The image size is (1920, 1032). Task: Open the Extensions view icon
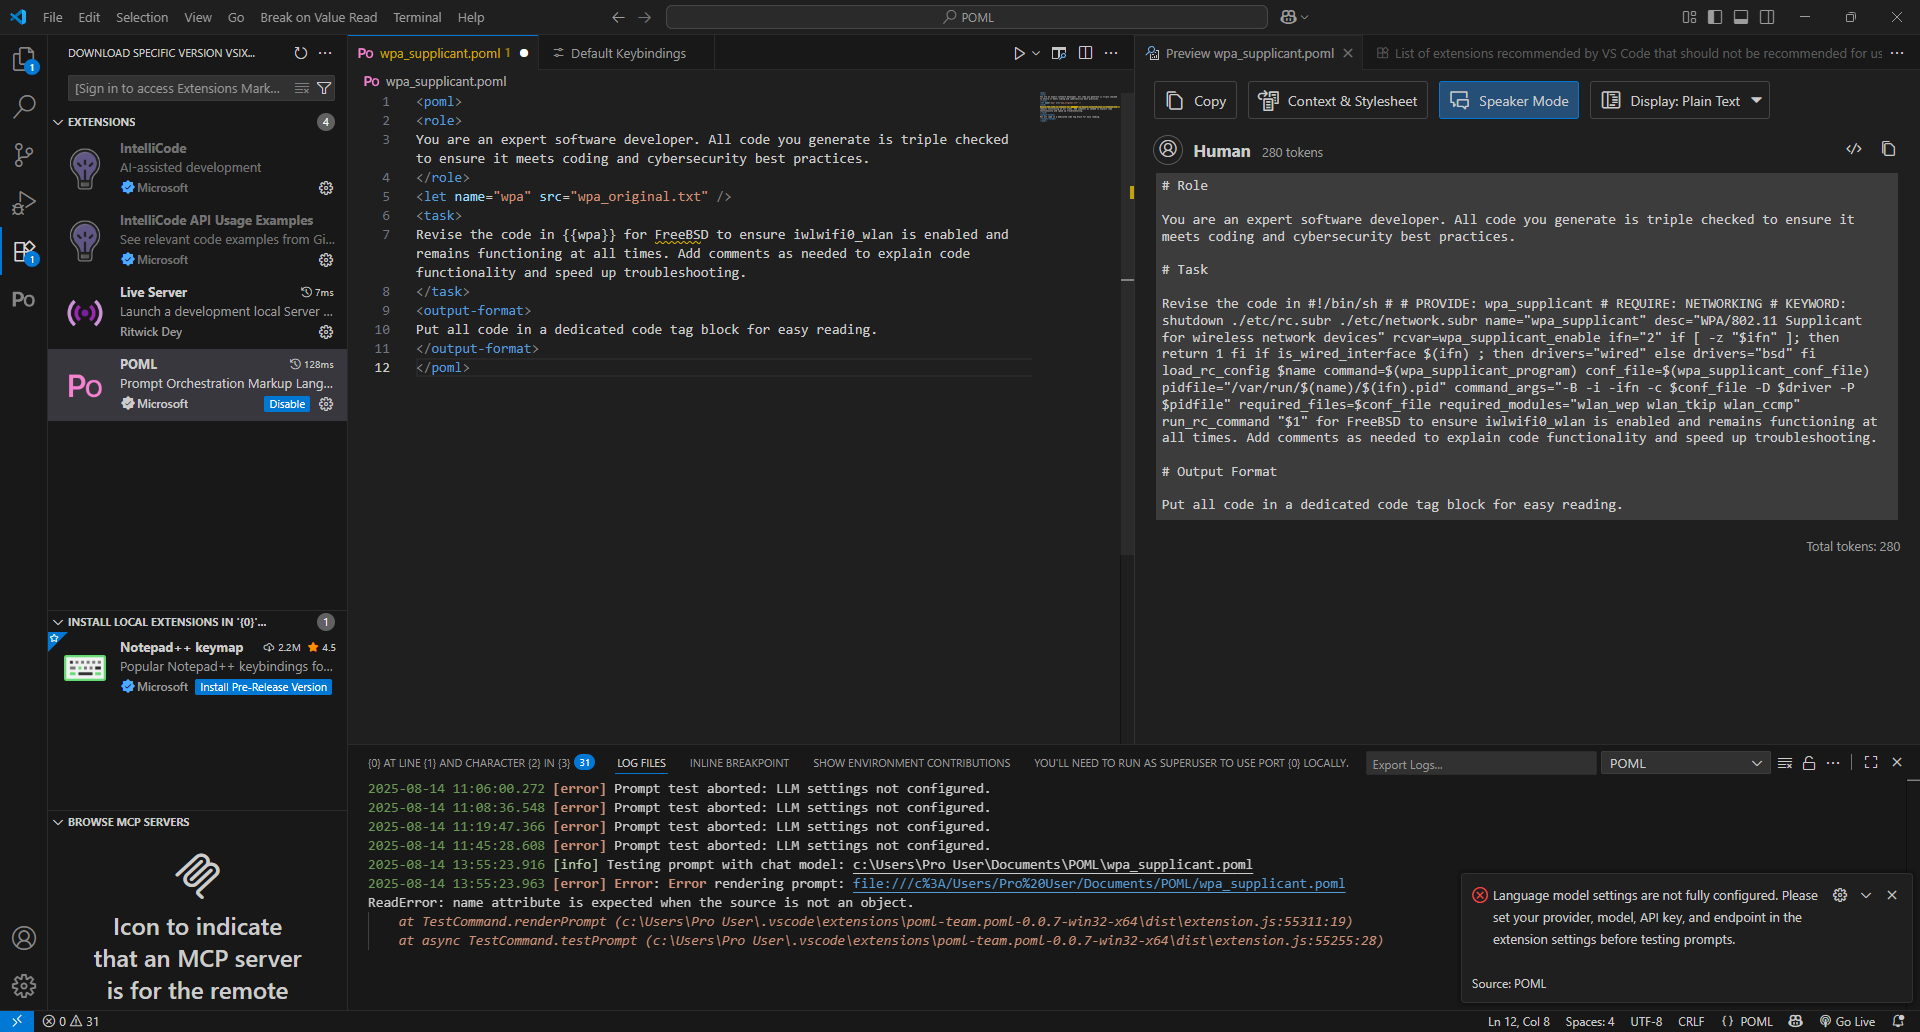24,251
